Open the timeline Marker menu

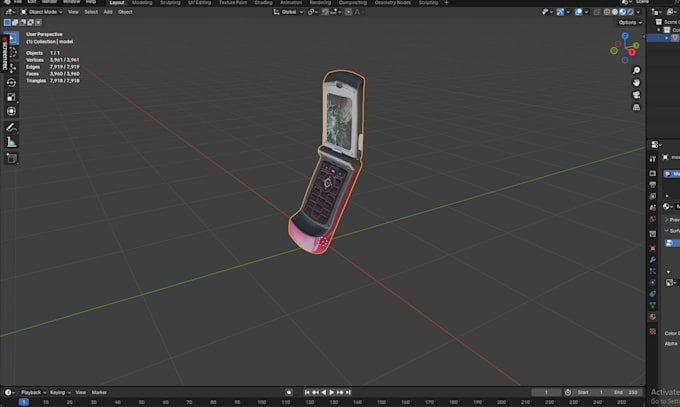(99, 392)
